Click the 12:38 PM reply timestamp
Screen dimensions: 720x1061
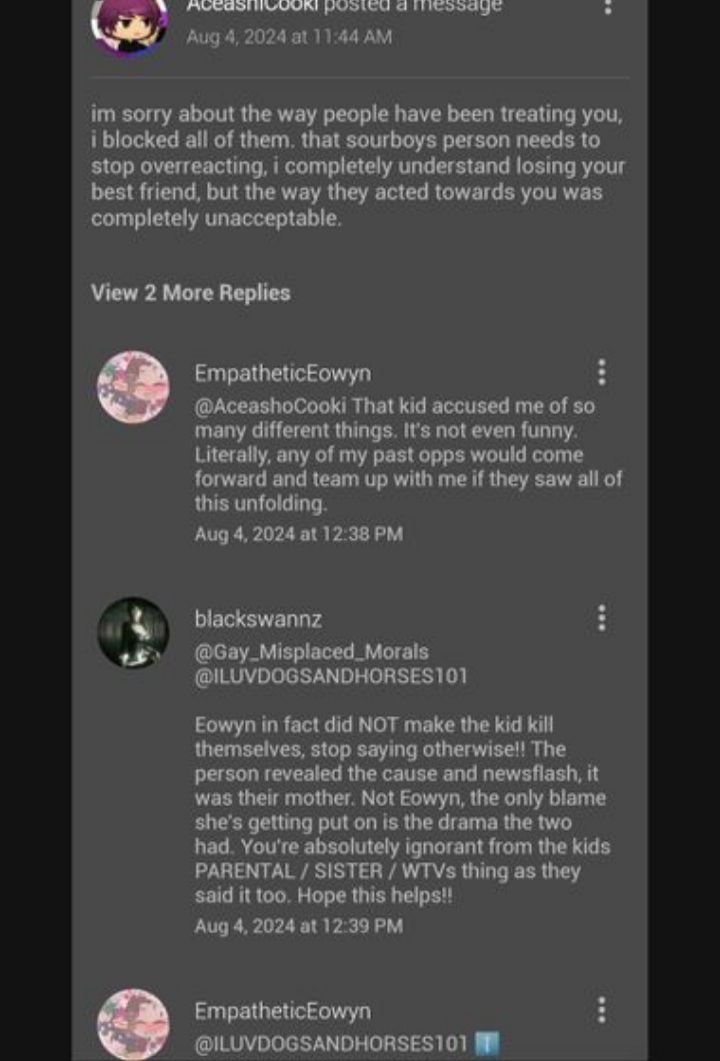298,535
